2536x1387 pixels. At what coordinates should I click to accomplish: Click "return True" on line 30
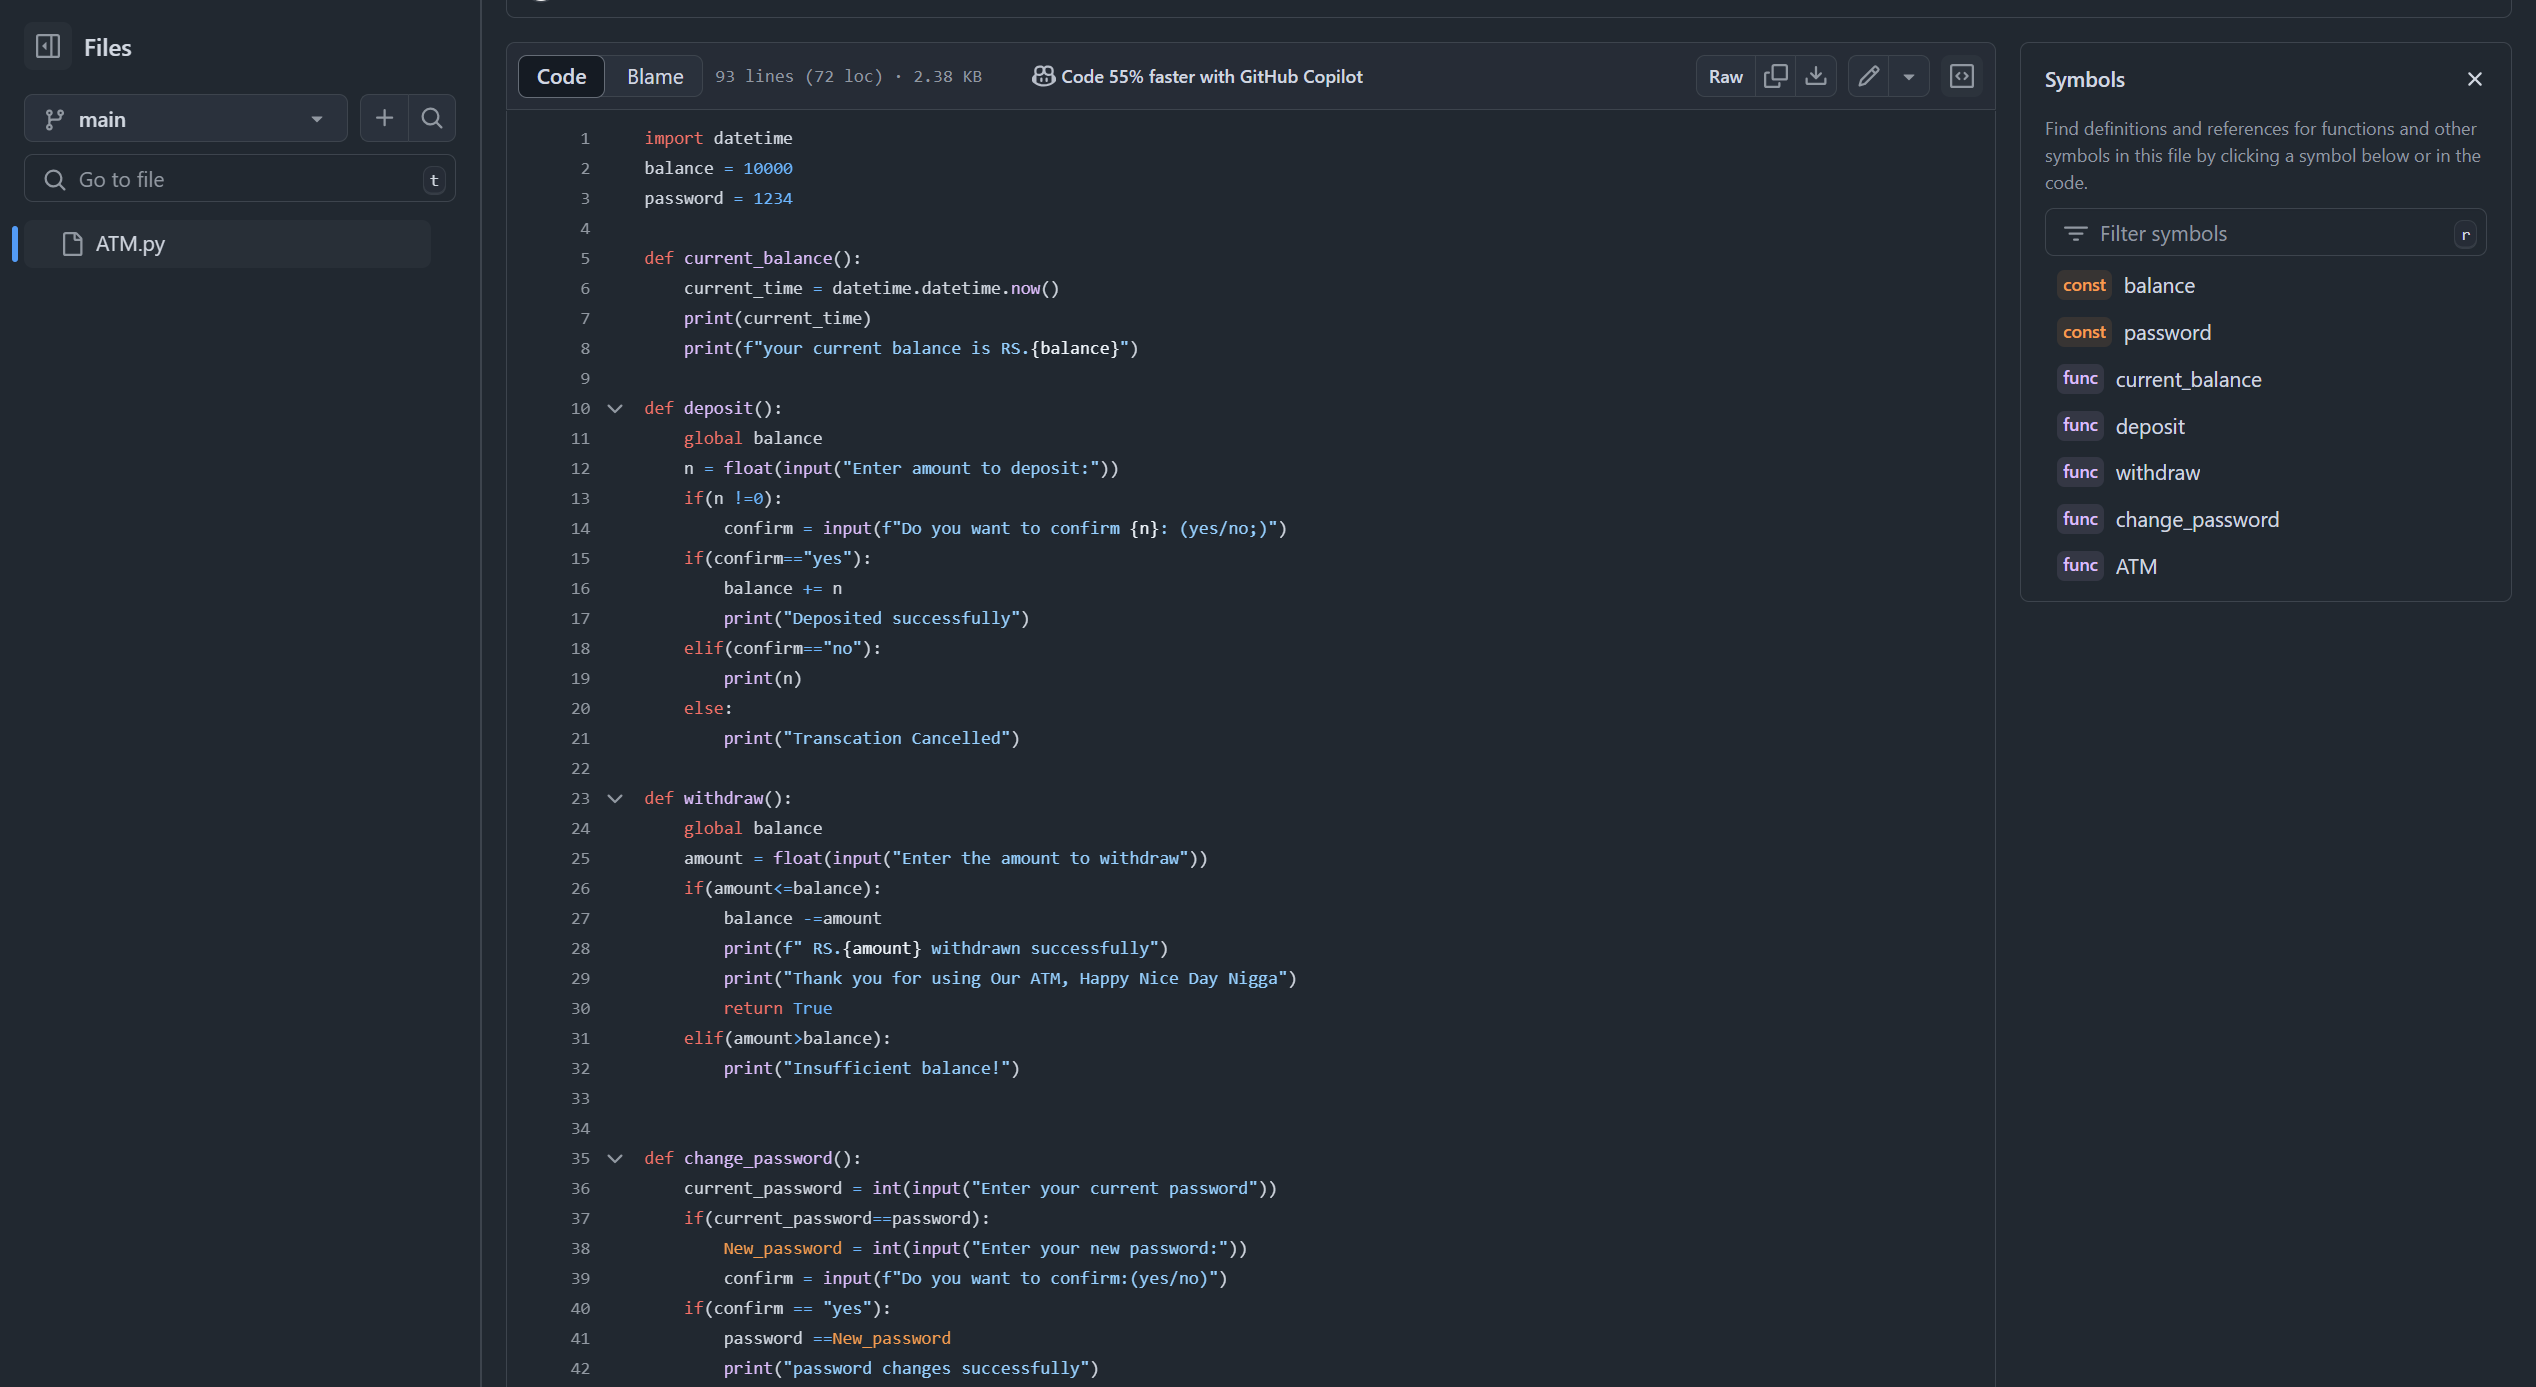click(x=778, y=1008)
